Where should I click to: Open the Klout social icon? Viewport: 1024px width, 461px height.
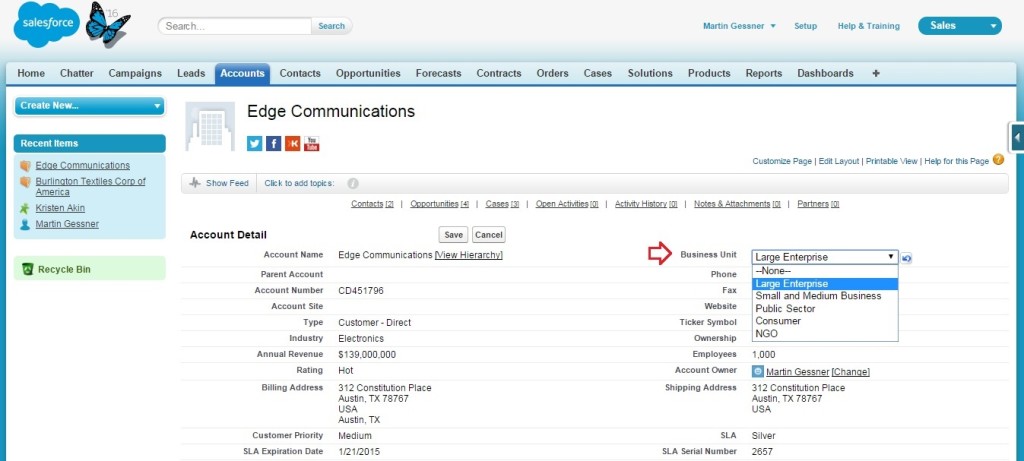tap(293, 144)
